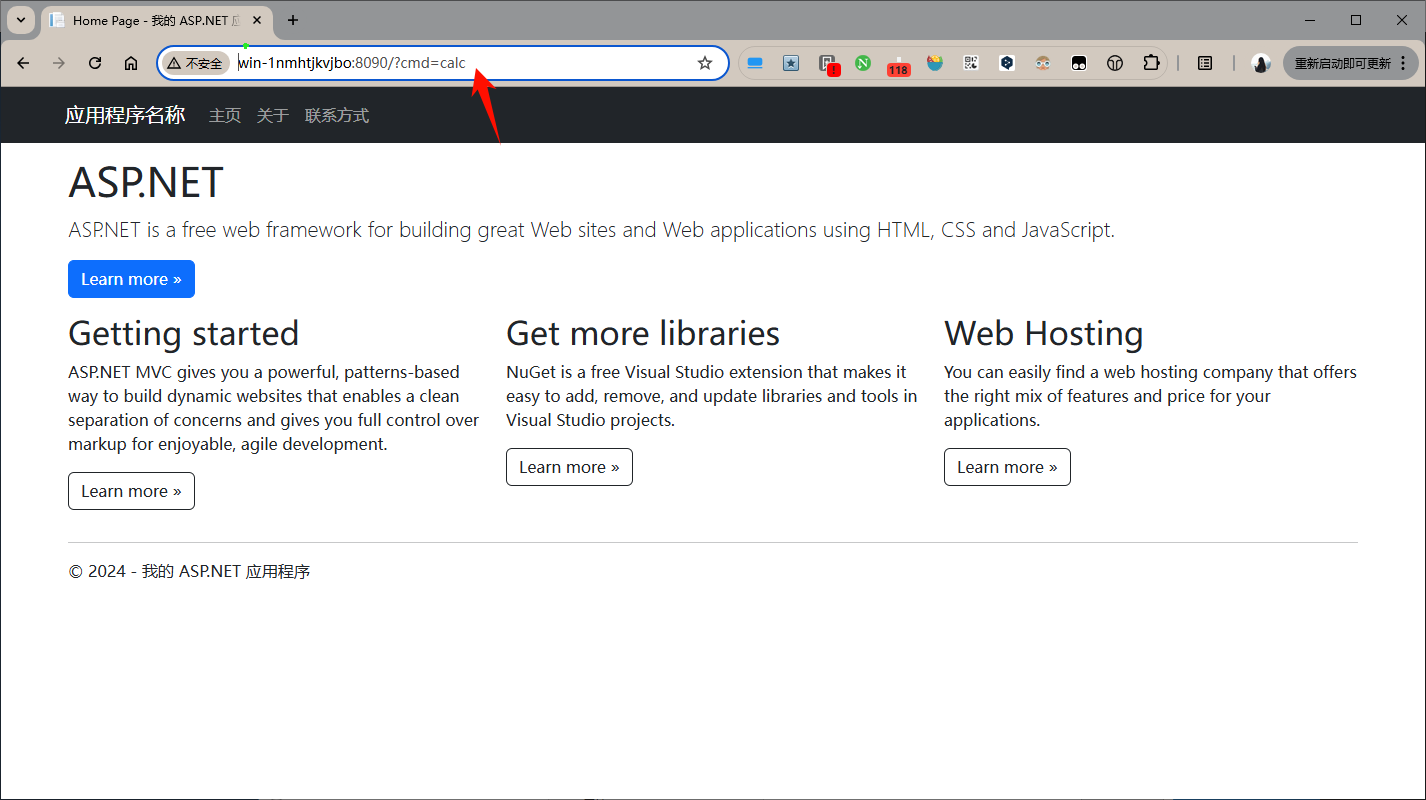The image size is (1426, 800).
Task: Click the Getting started heading
Action: point(184,333)
